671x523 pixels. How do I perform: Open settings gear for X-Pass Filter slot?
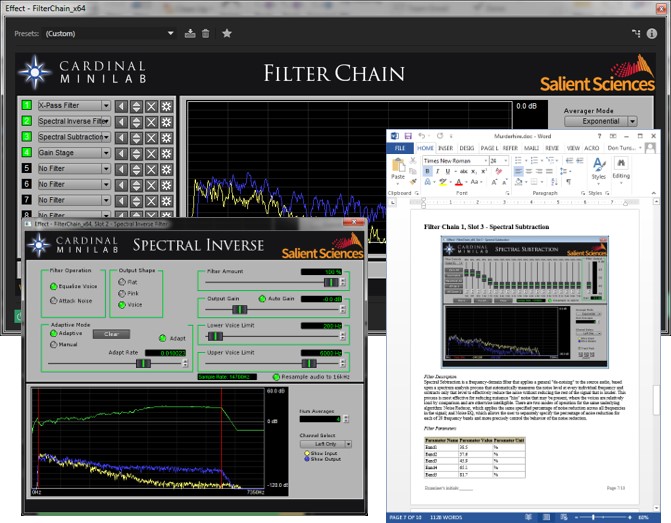(166, 106)
